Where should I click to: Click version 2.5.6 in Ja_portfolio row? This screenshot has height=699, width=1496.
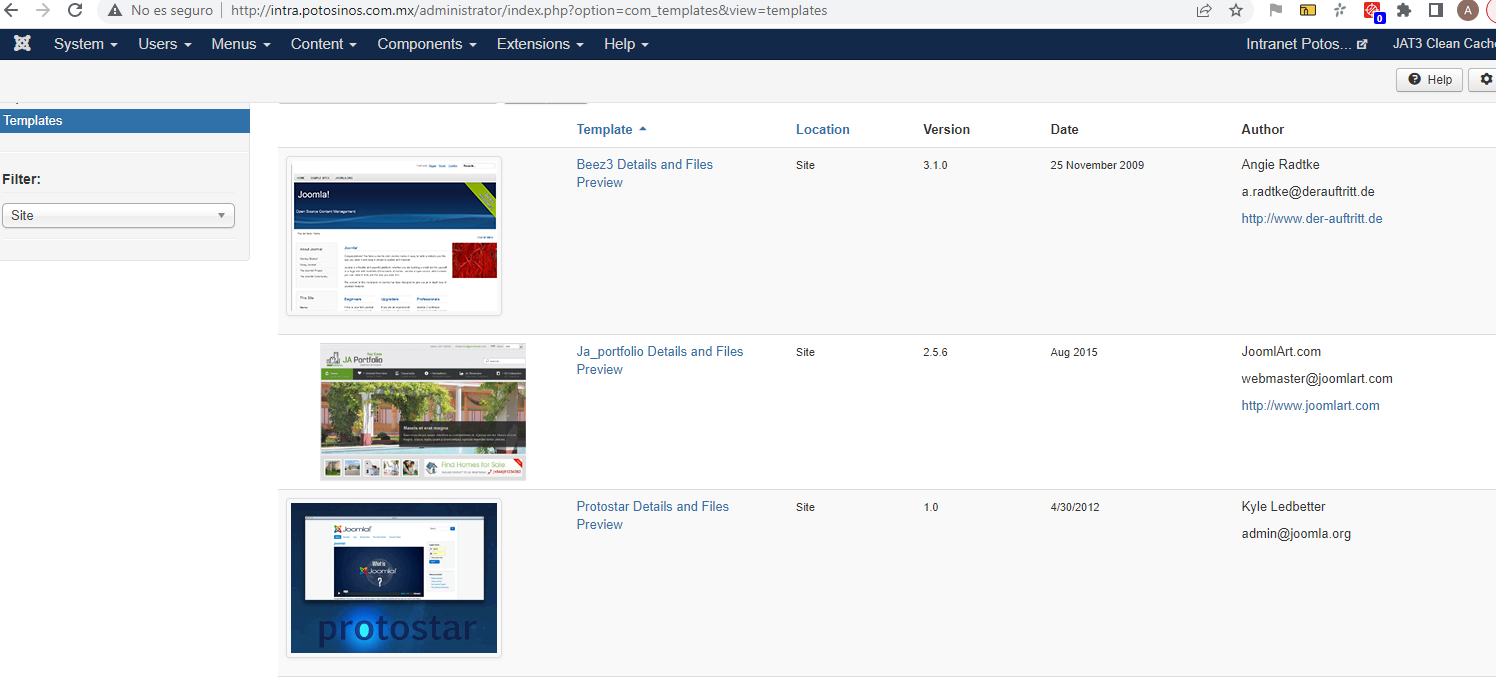[x=935, y=352]
